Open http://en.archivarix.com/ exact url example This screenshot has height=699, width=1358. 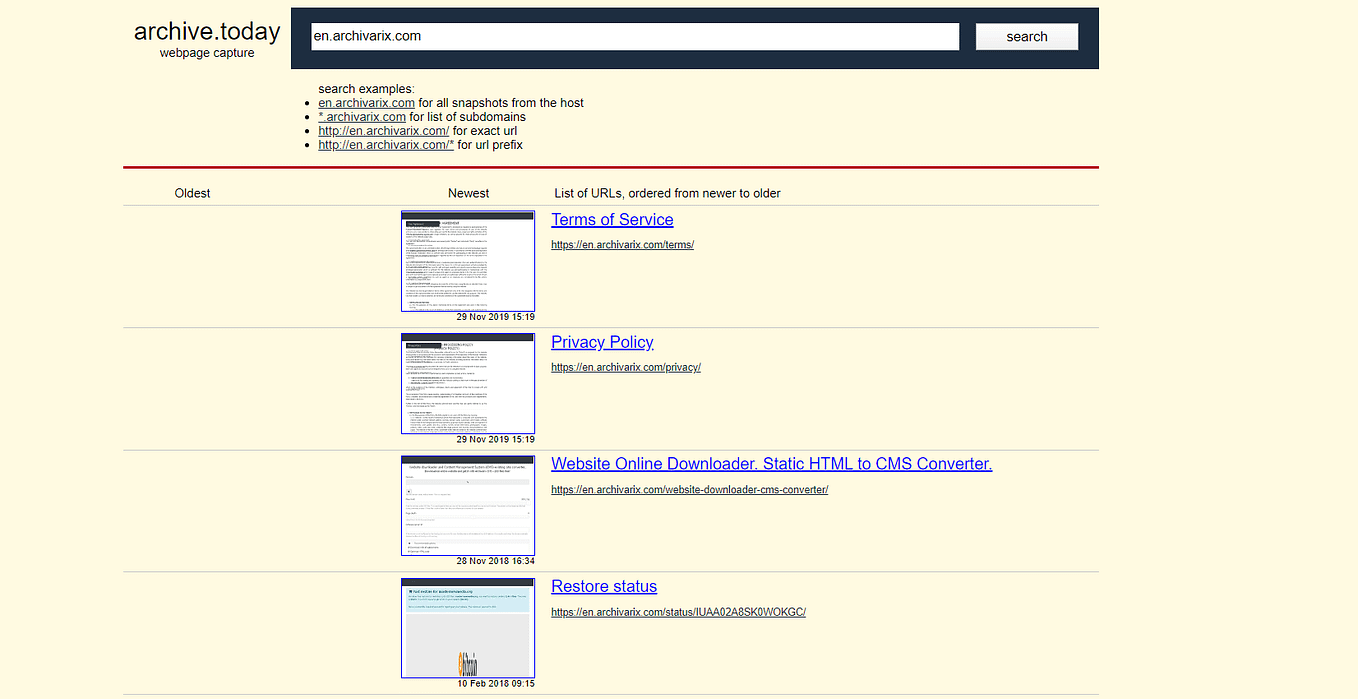[x=383, y=131]
